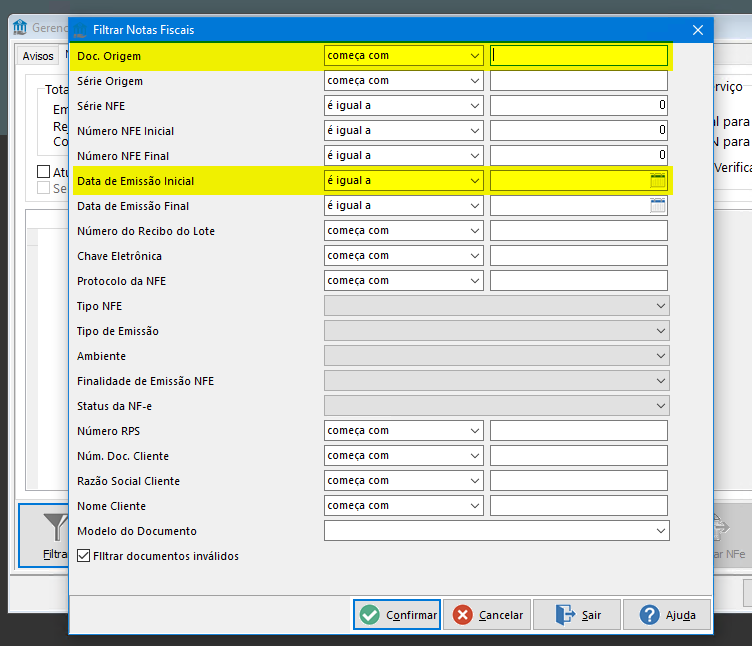The width and height of the screenshot is (752, 646).
Task: Expand Finalidade de Emissão NFE dropdown
Action: (497, 380)
